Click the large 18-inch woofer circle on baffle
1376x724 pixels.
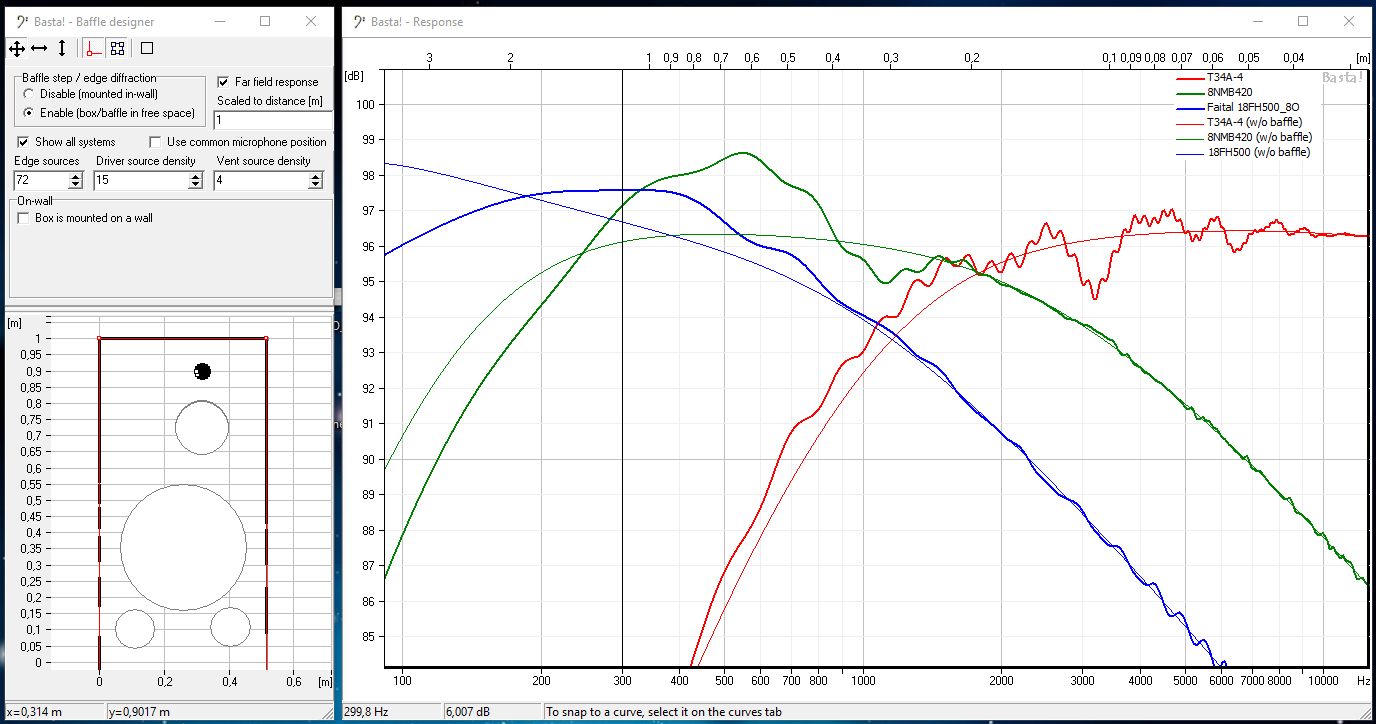(x=183, y=547)
